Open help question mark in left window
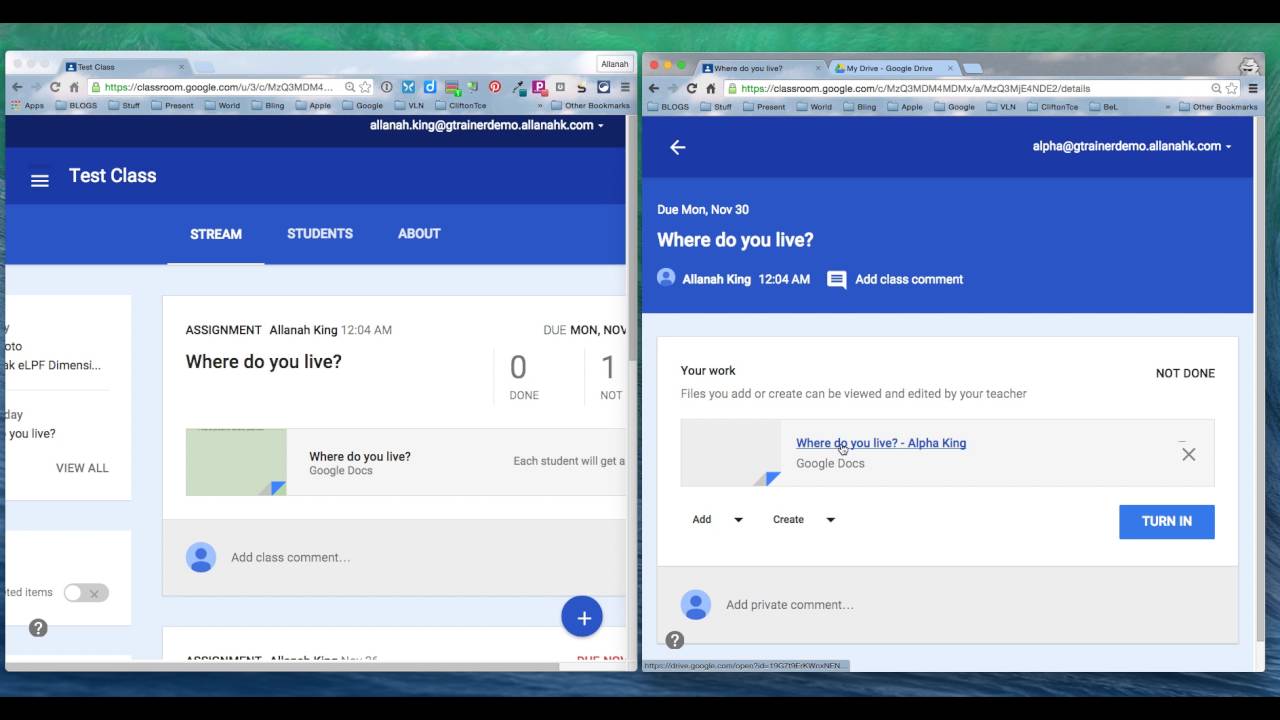Image resolution: width=1280 pixels, height=720 pixels. tap(38, 628)
